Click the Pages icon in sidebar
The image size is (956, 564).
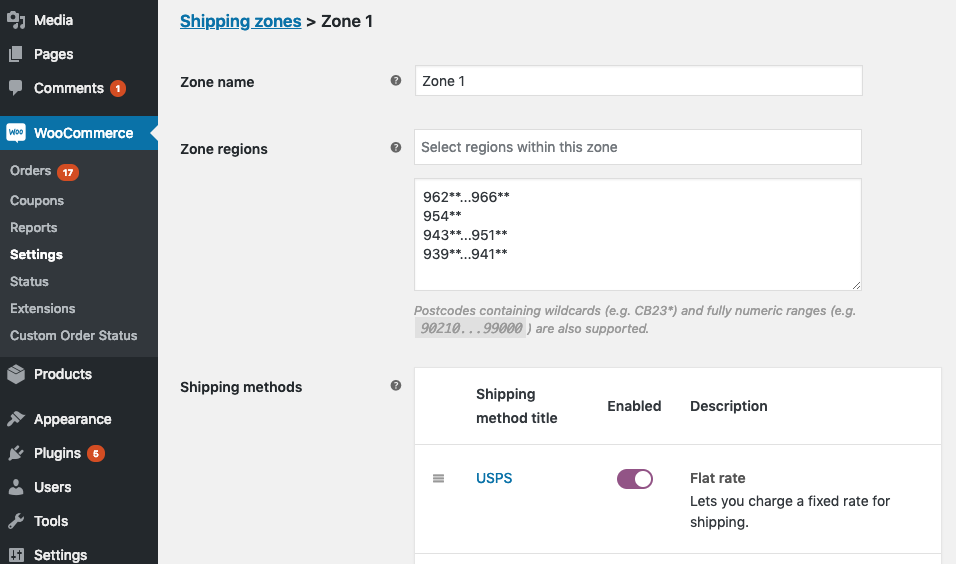click(x=16, y=54)
